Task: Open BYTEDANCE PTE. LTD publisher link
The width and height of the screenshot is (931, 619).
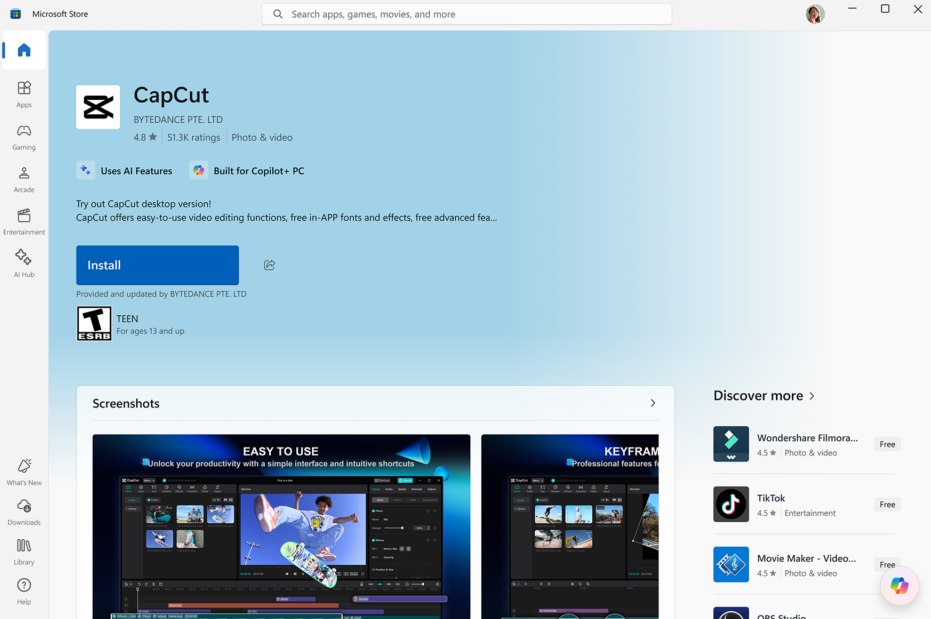Action: point(178,119)
